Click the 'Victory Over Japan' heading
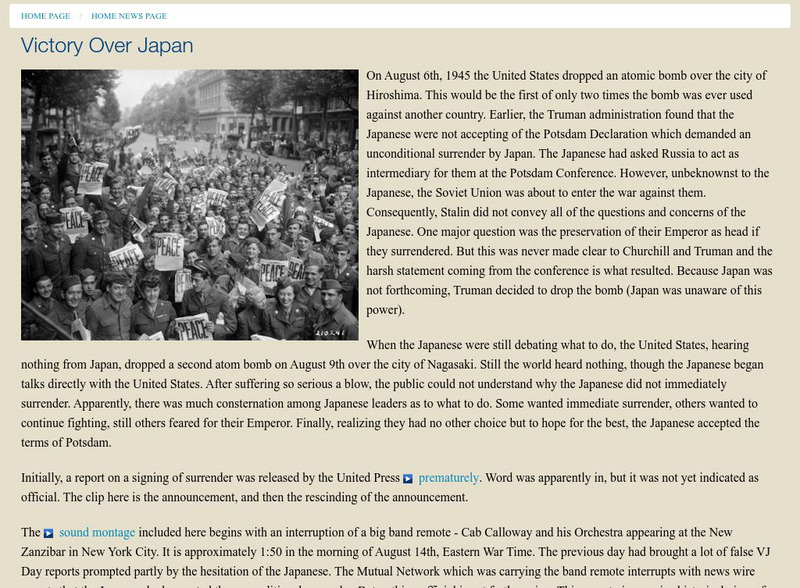 tap(107, 45)
